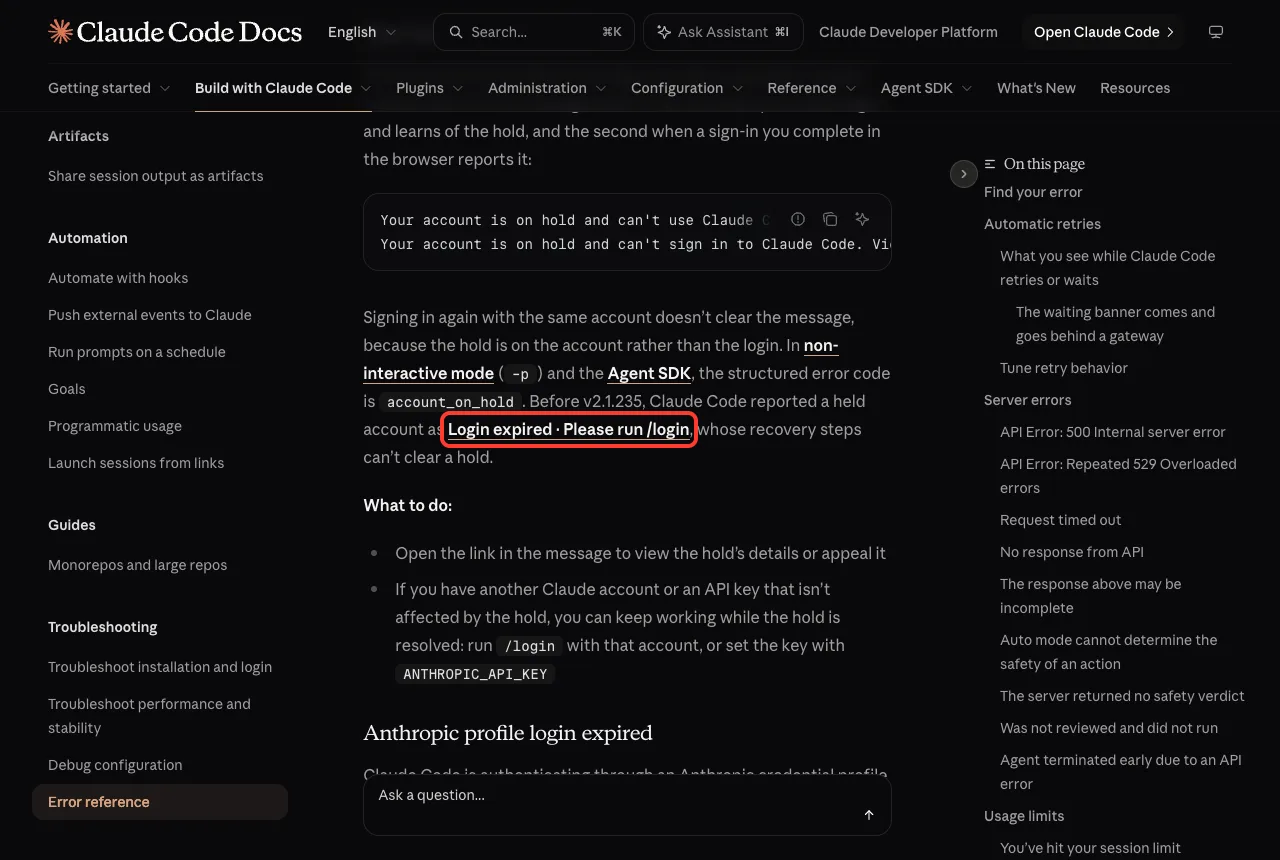Open Monorepos and large repos
The image size is (1280, 860).
pos(138,565)
